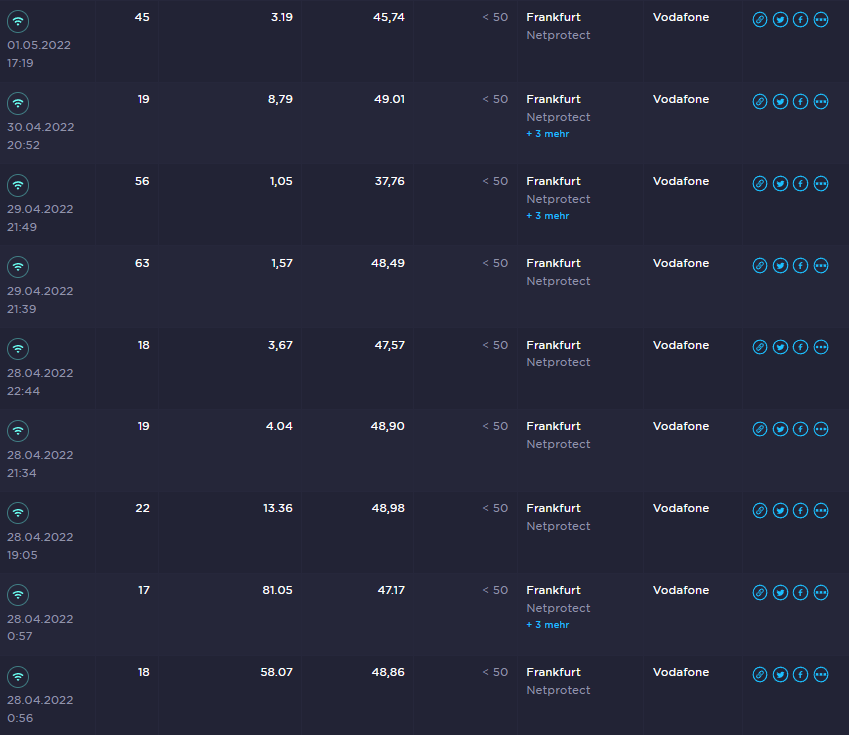849x735 pixels.
Task: Open more options for the 21:39 test
Action: (x=821, y=266)
